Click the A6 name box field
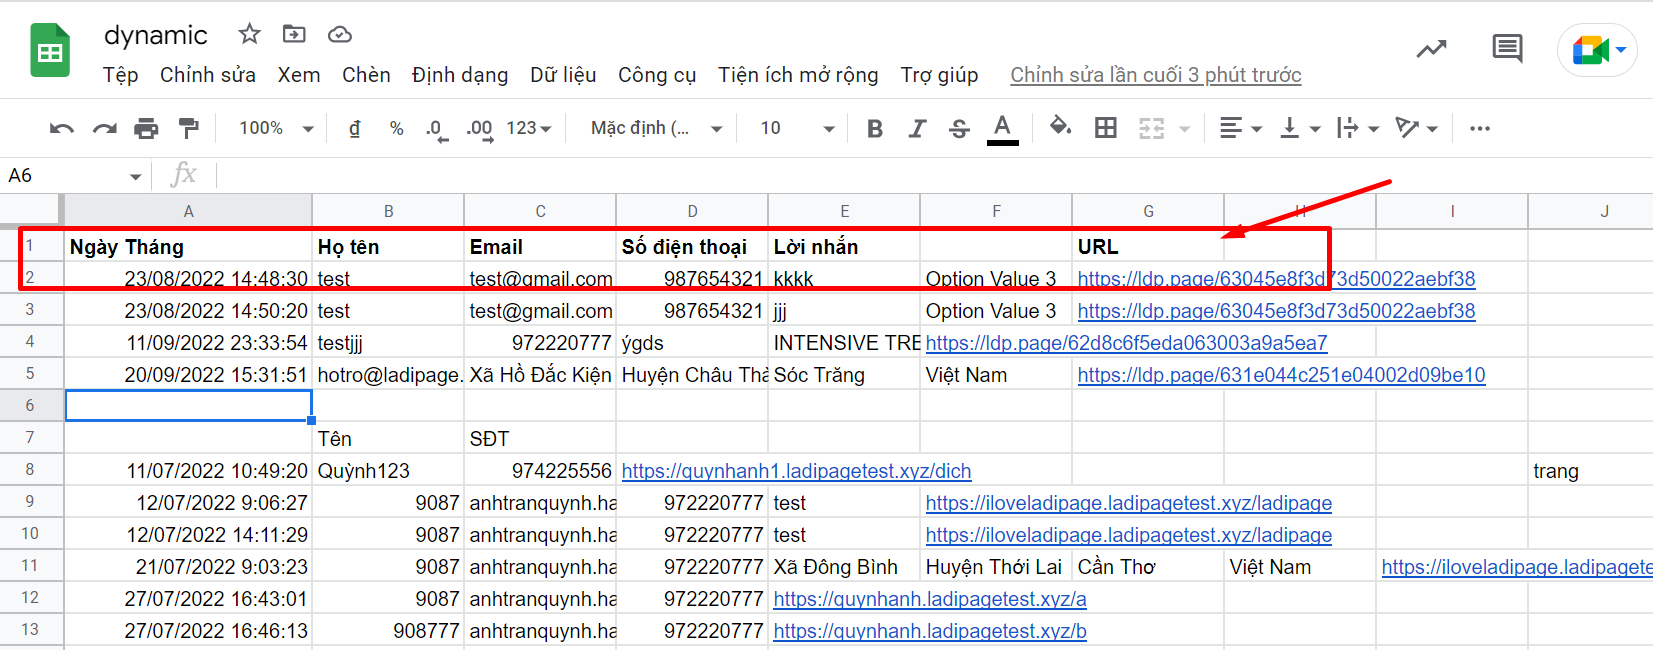The image size is (1653, 650). 65,176
